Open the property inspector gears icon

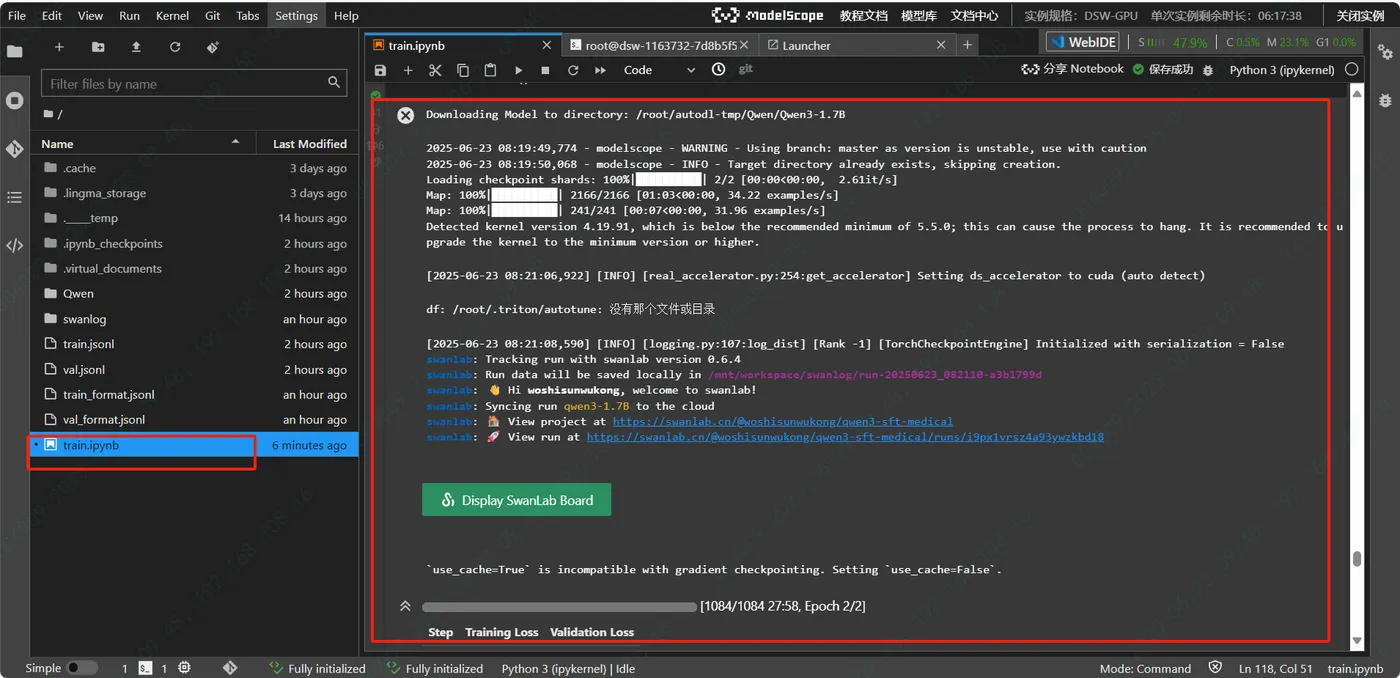point(1385,51)
